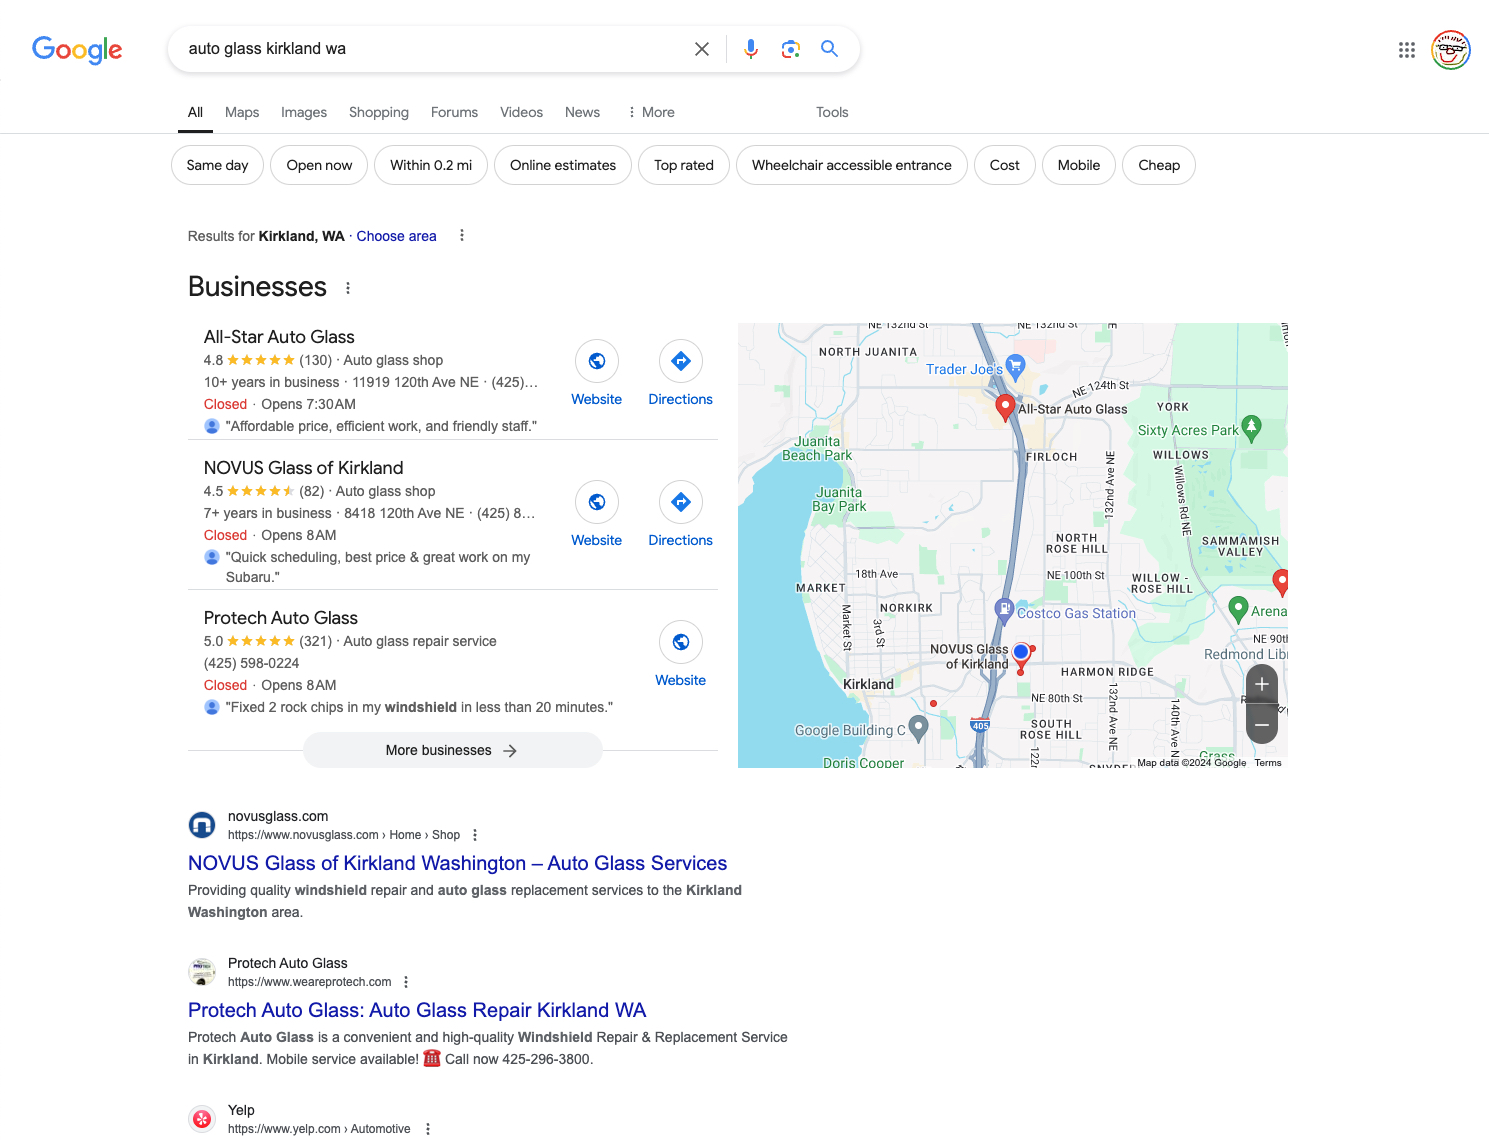Open Google Lens image search icon
1489x1140 pixels.
coord(791,49)
